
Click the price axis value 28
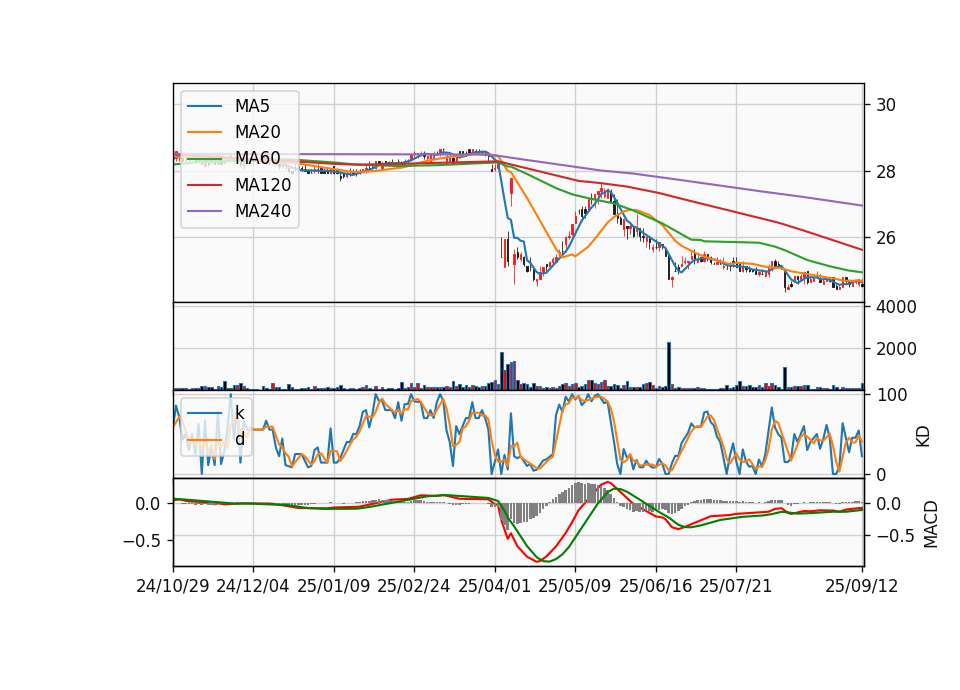886,172
